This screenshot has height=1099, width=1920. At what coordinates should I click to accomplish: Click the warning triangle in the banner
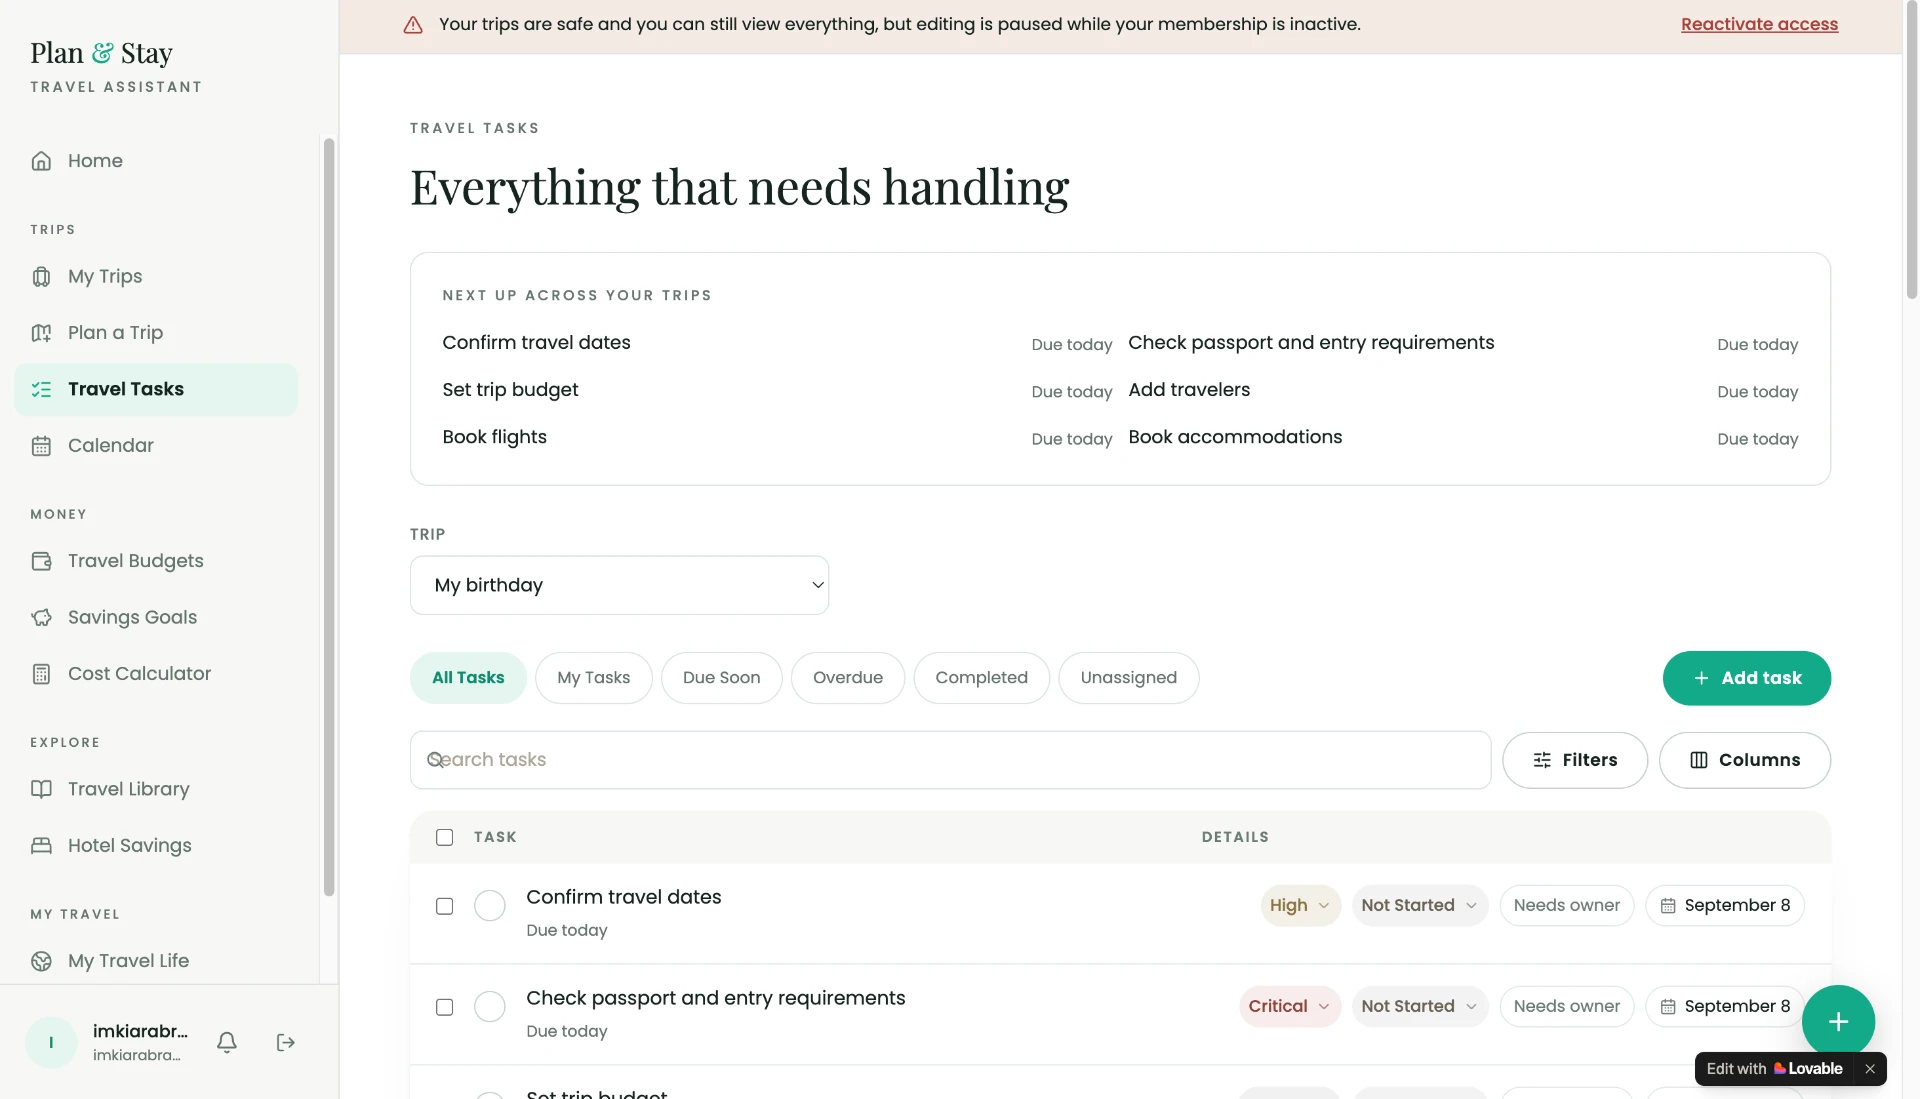pos(413,25)
